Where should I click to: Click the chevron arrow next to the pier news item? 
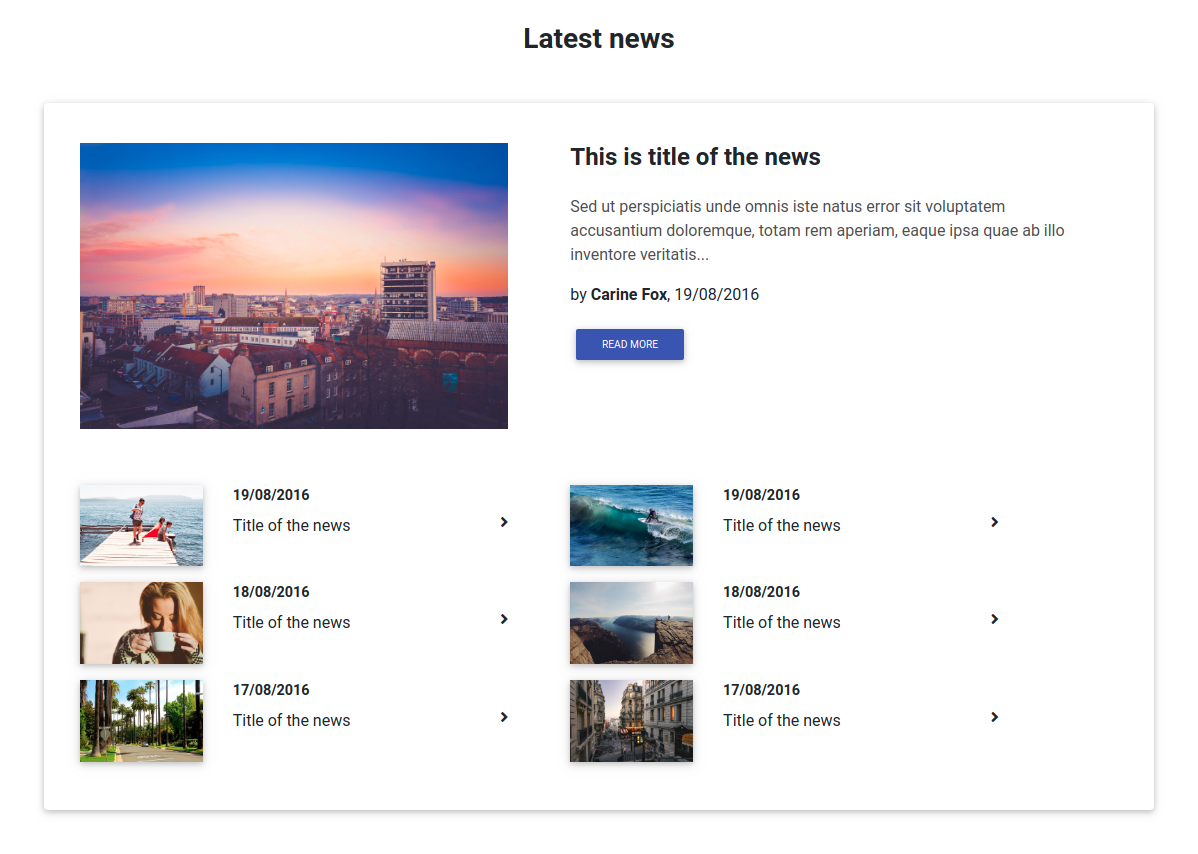coord(504,522)
